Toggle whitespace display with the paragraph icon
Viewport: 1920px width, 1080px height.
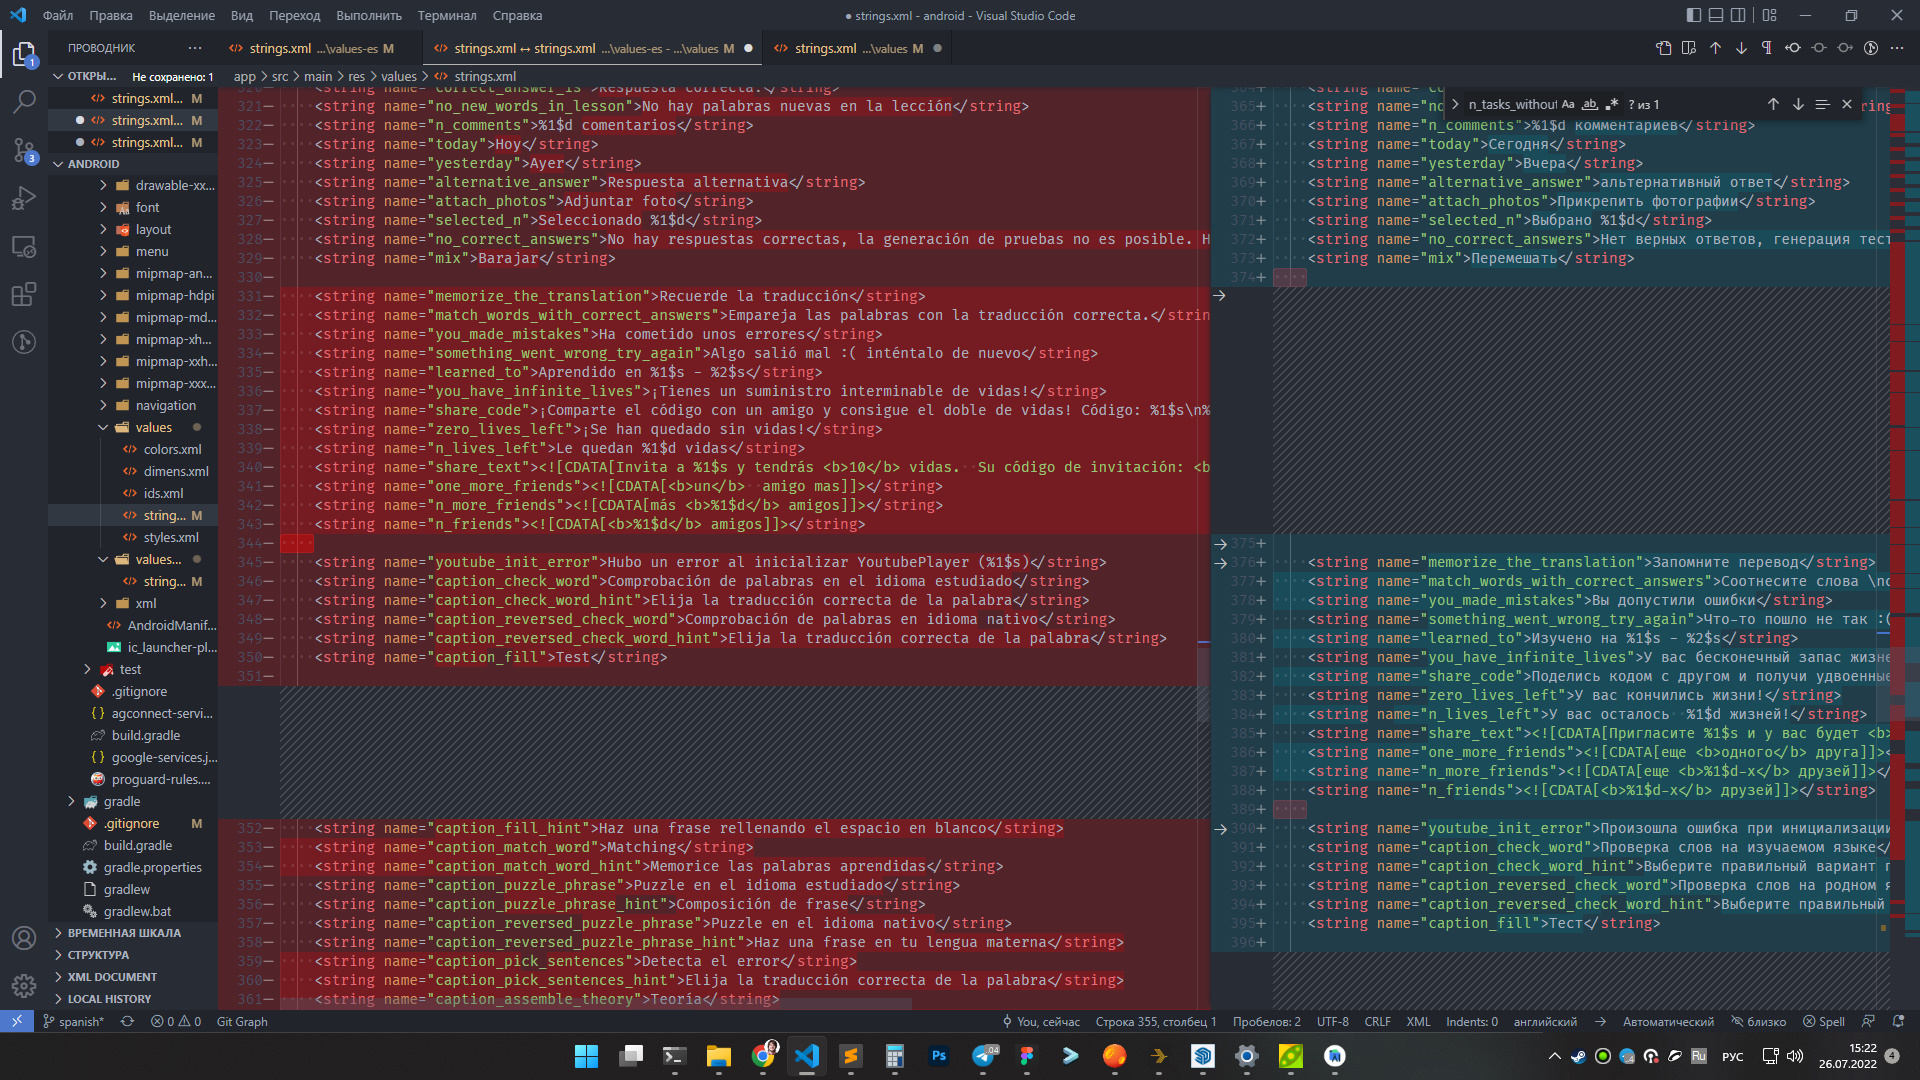1767,48
